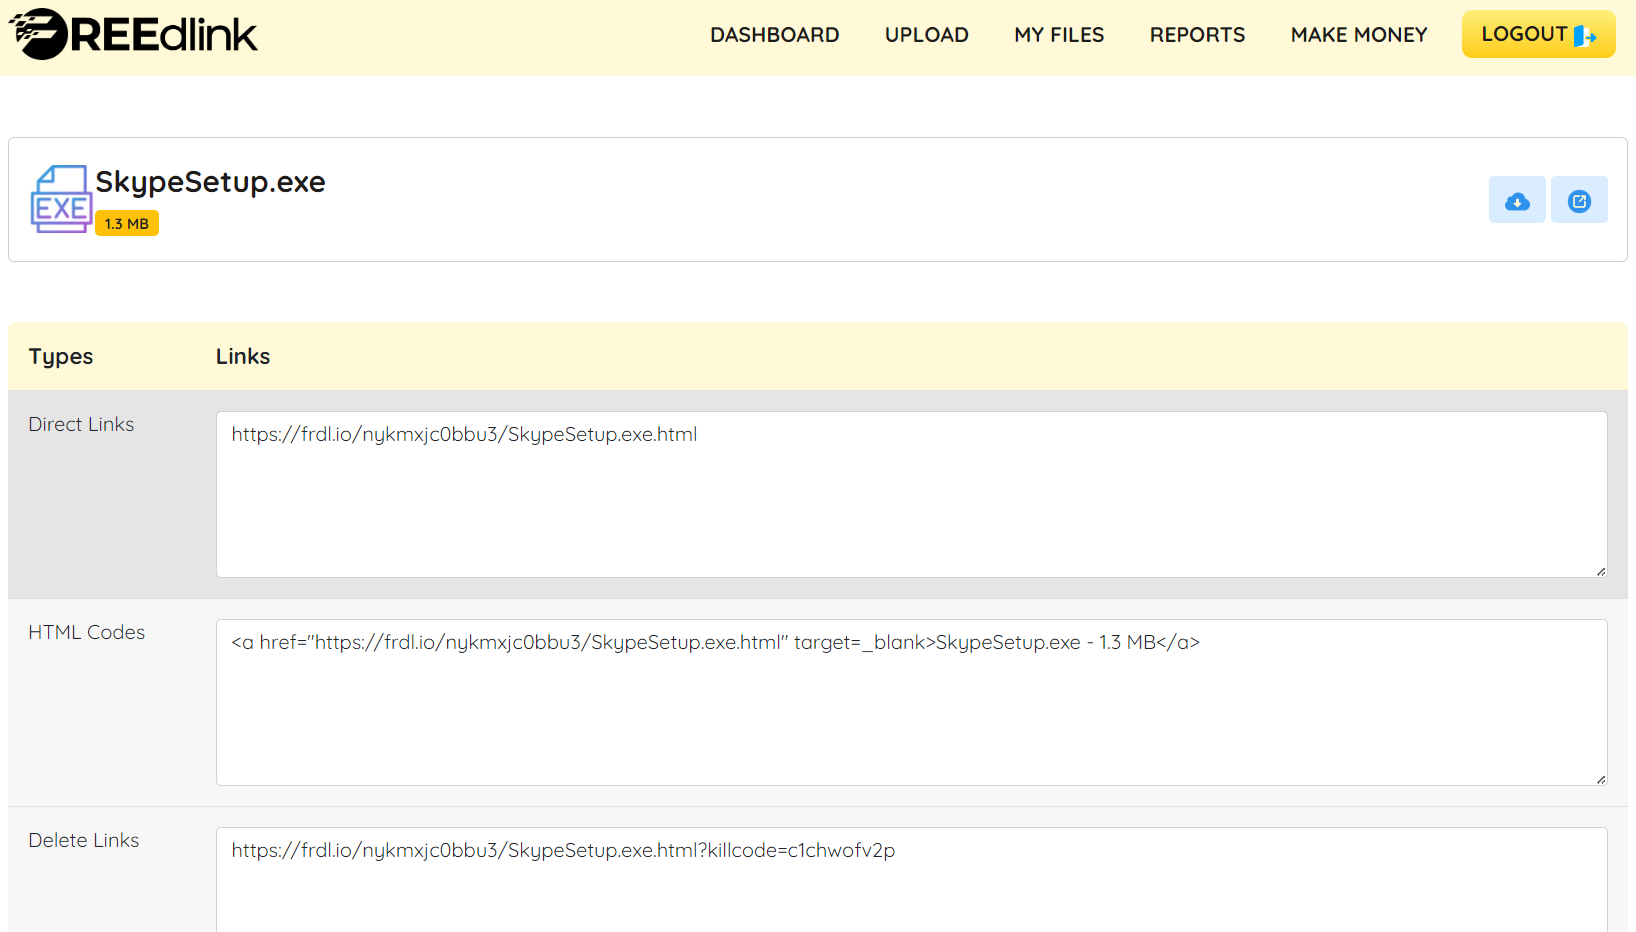Open the REPORTS page

(1197, 35)
